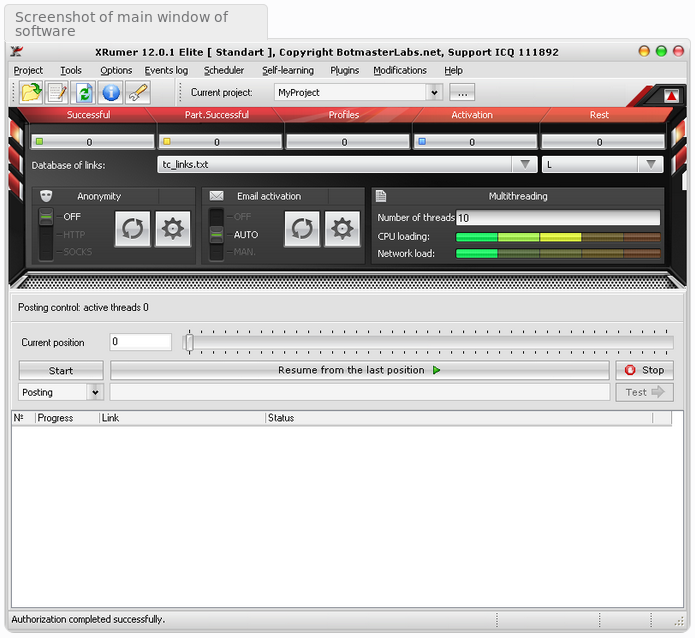Set Anonymity switch to SOCKS
This screenshot has height=638, width=695.
(77, 252)
